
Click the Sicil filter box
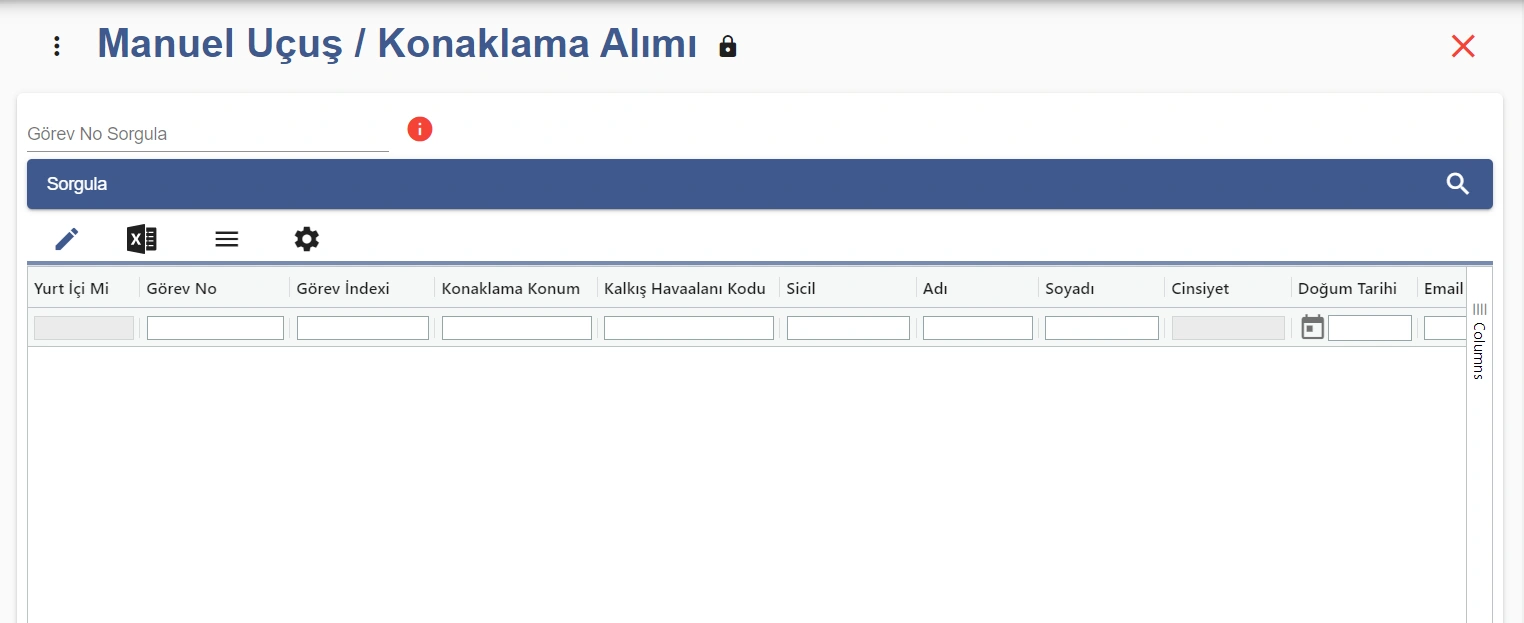tap(848, 328)
